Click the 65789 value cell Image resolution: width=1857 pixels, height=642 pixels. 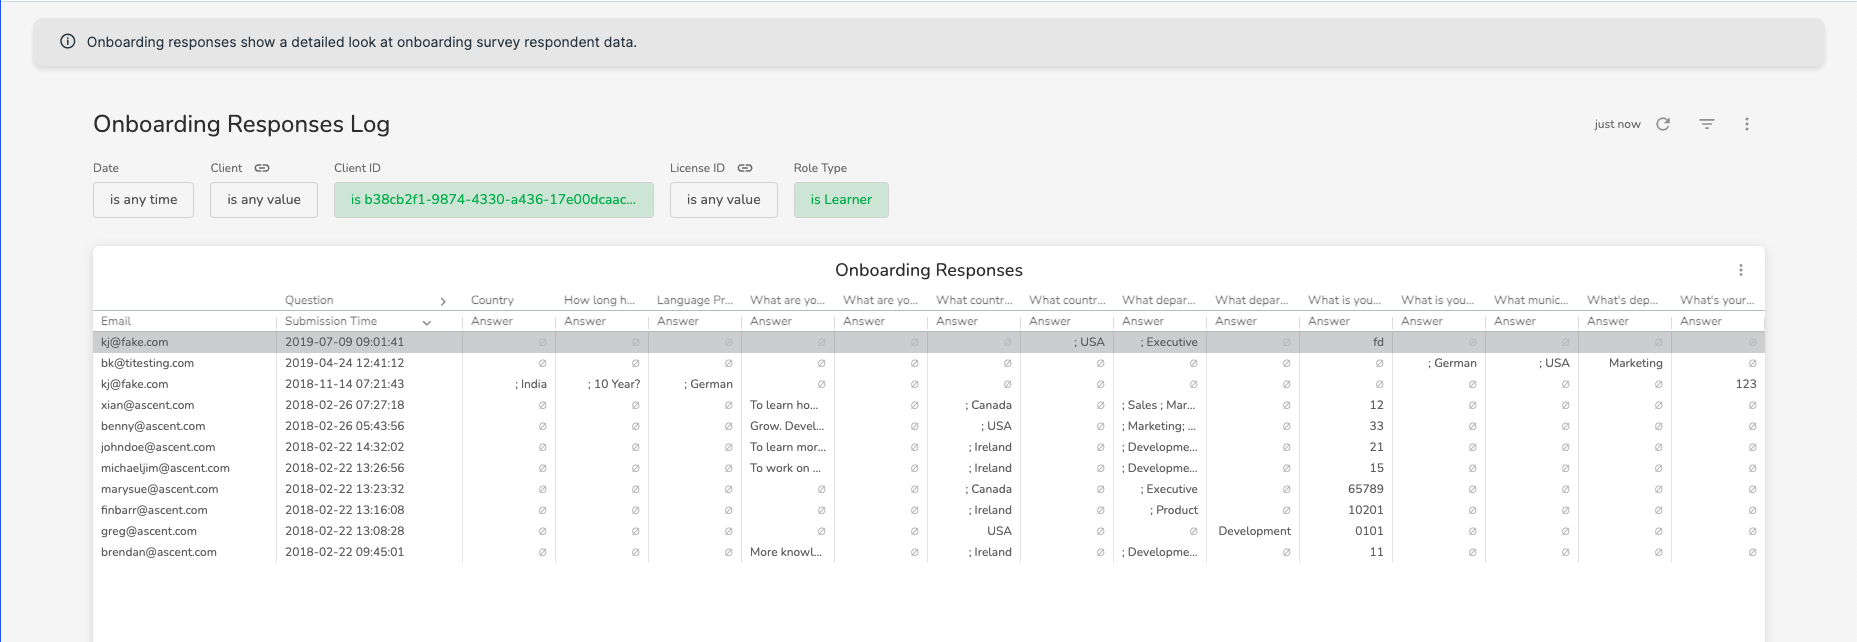pos(1366,489)
